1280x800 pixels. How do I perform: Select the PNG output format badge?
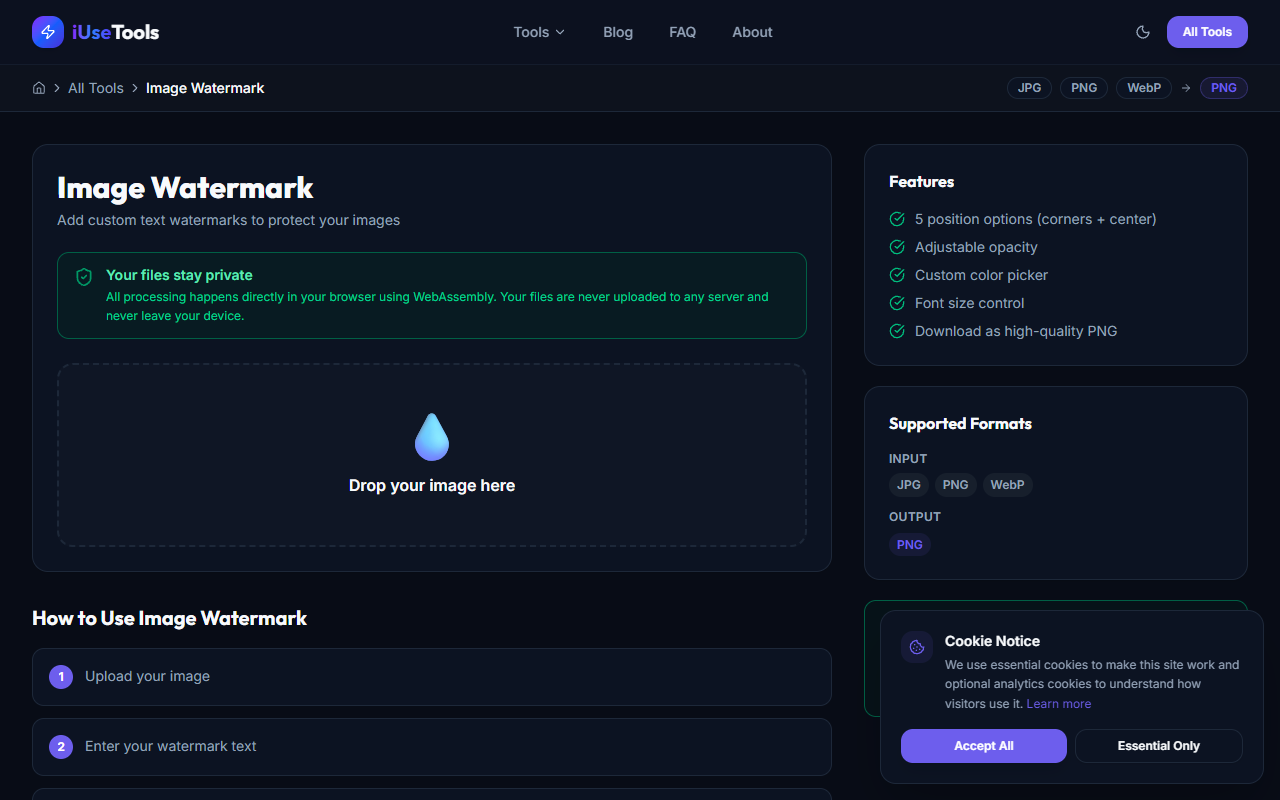(1223, 88)
